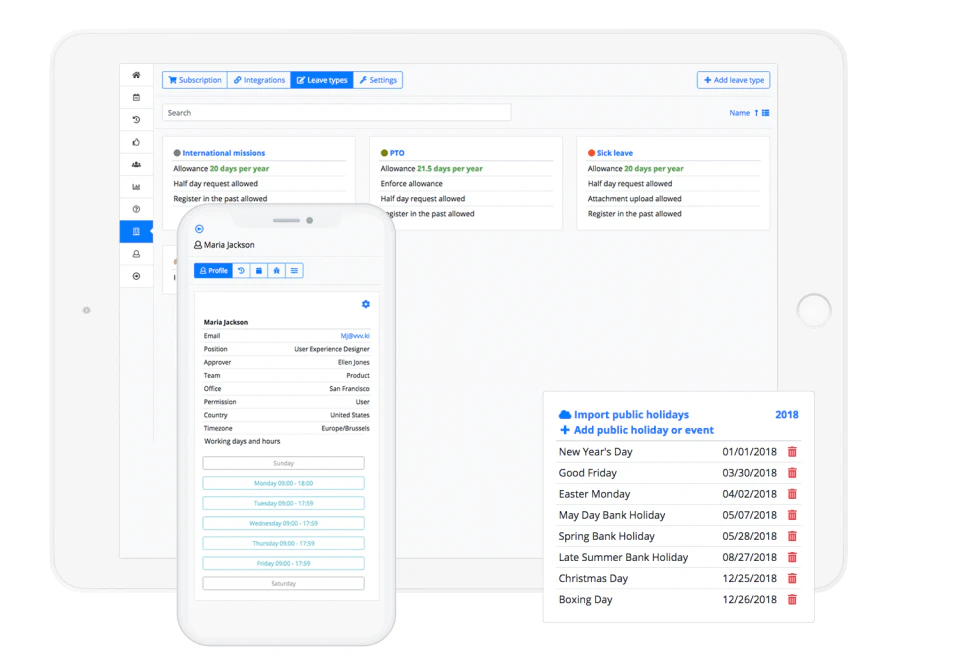Select the Subscription tab
This screenshot has height=671, width=960.
coord(193,79)
